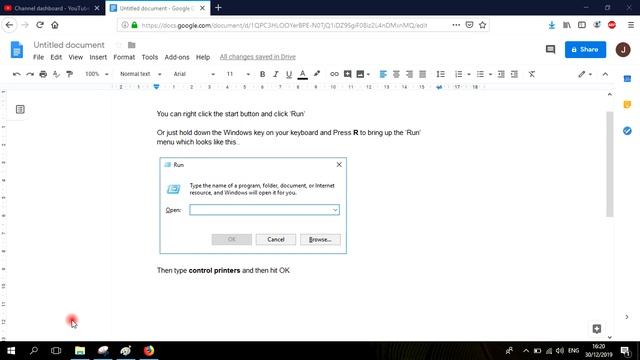
Task: Decrease the paragraph indent
Action: pyautogui.click(x=501, y=74)
